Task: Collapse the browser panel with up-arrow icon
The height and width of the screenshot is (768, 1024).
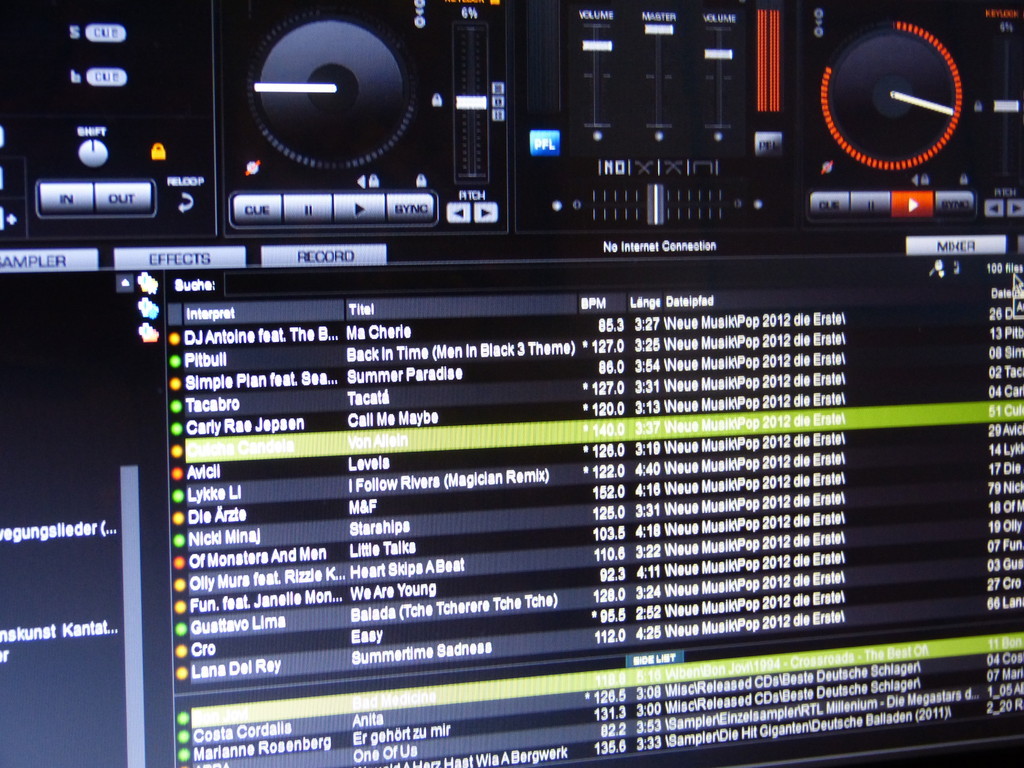Action: (125, 283)
